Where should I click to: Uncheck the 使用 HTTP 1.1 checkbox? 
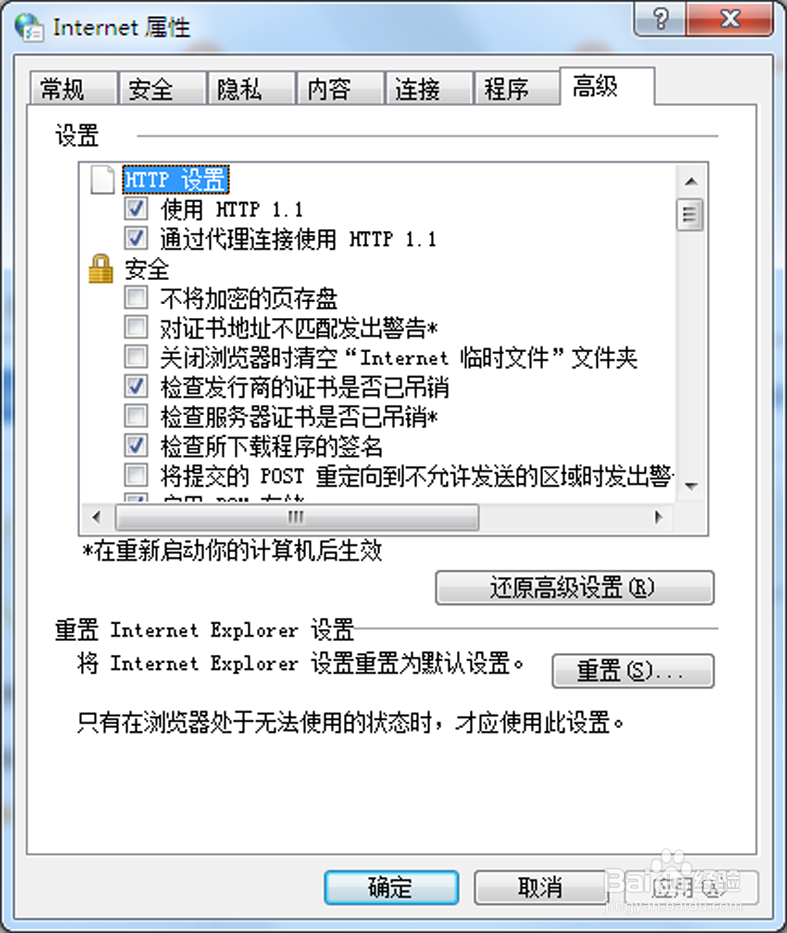pos(136,209)
